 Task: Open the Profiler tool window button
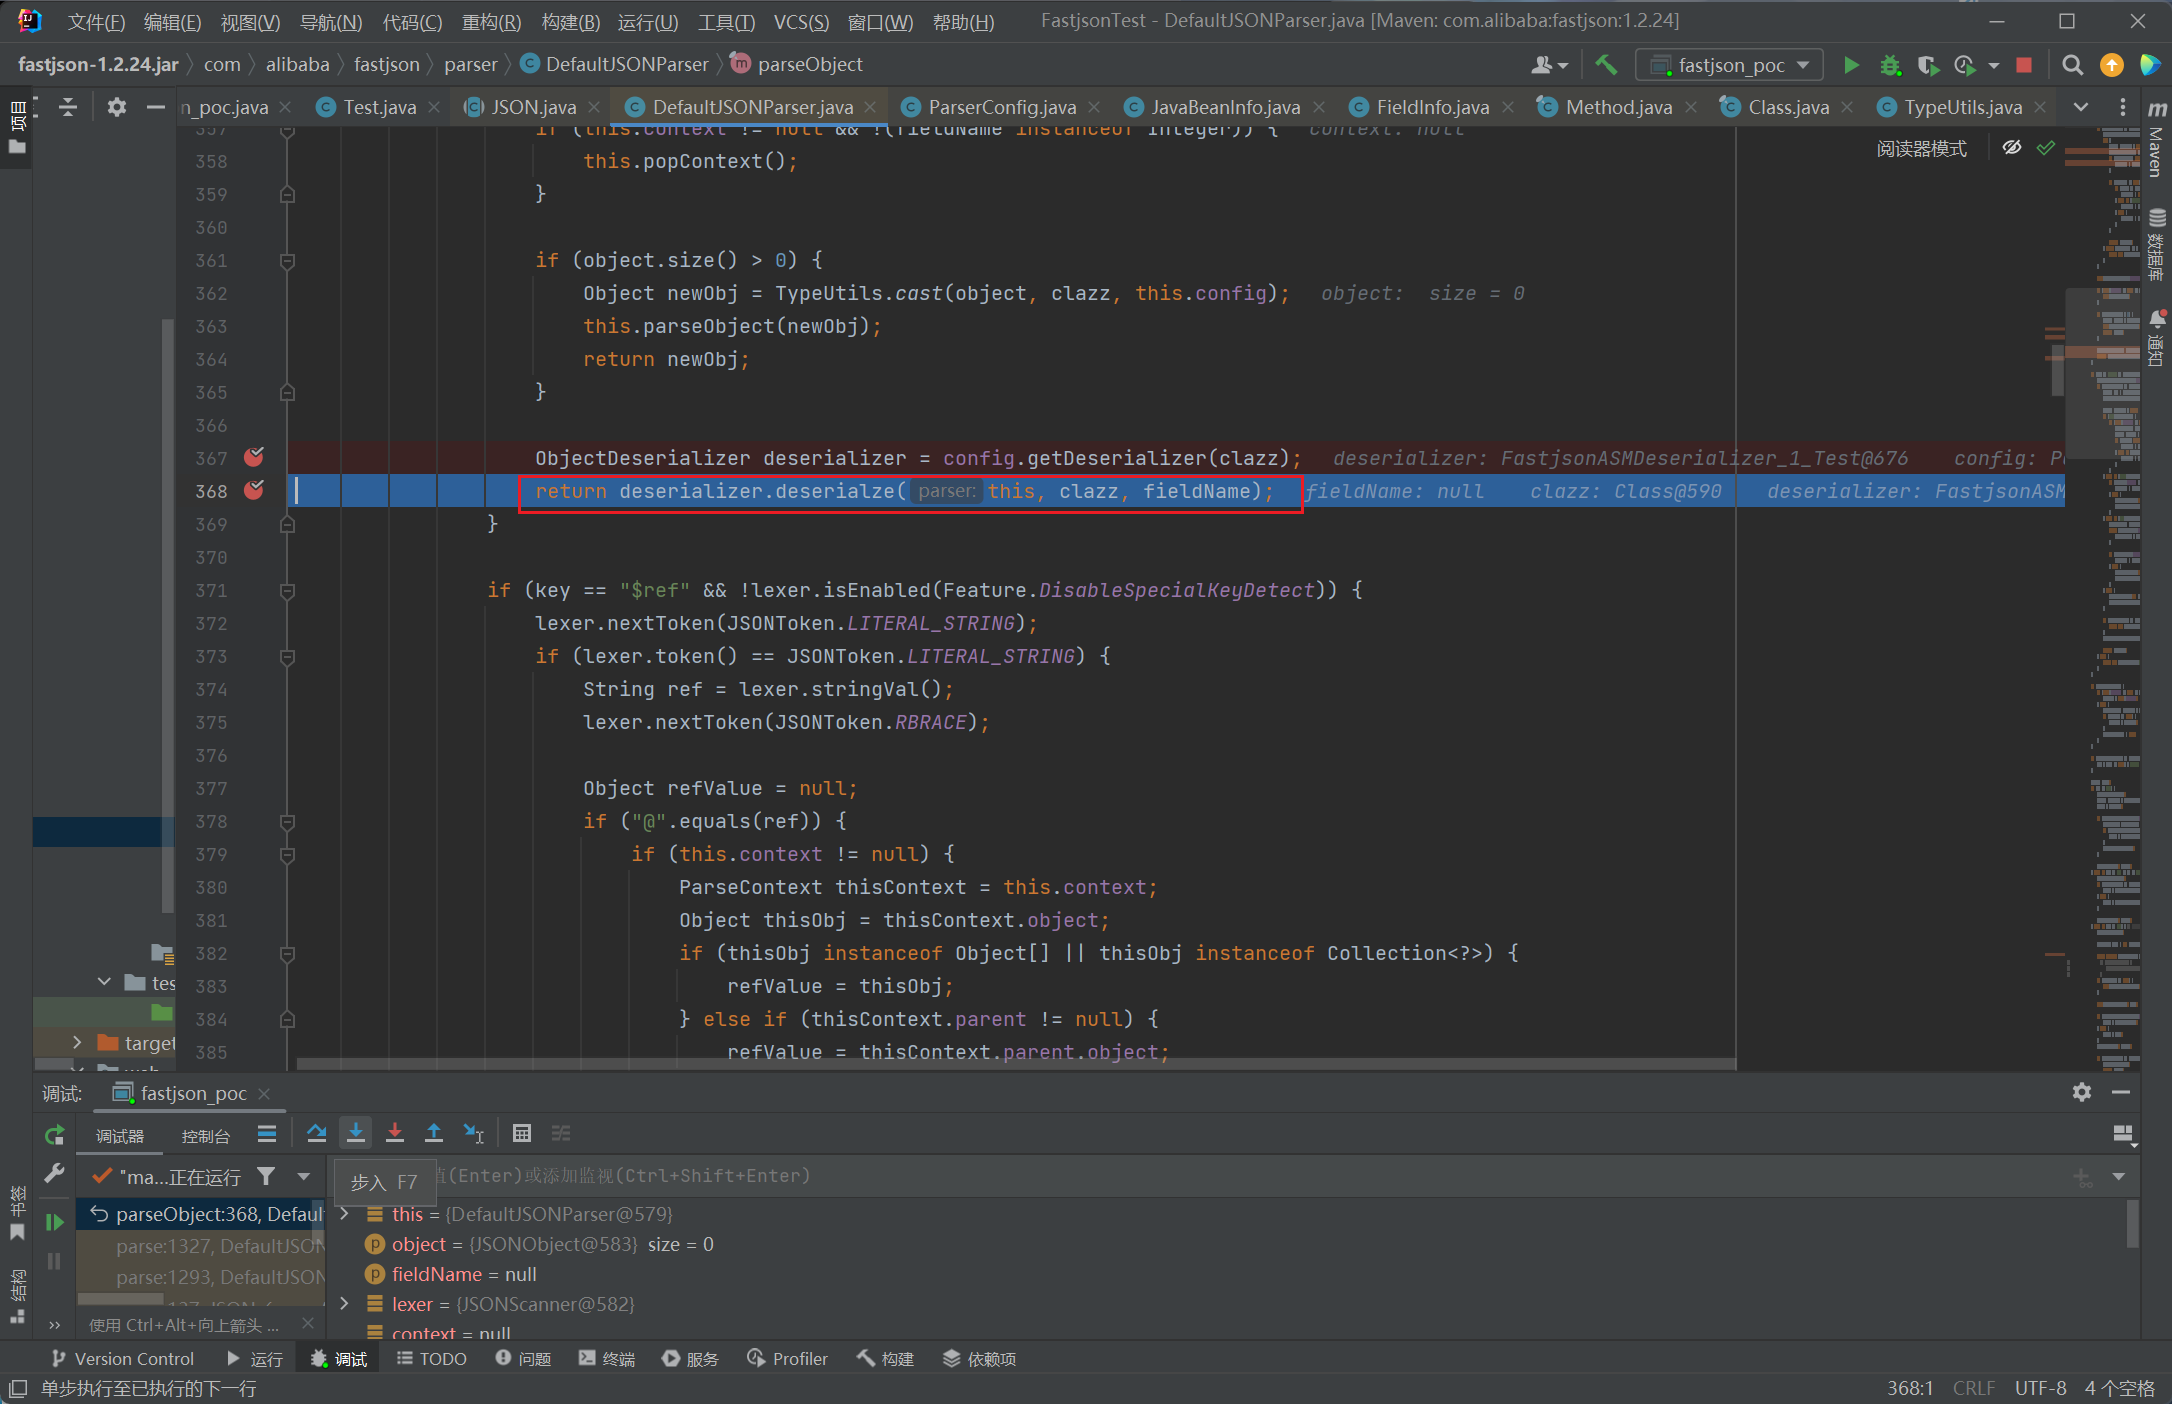[x=788, y=1359]
